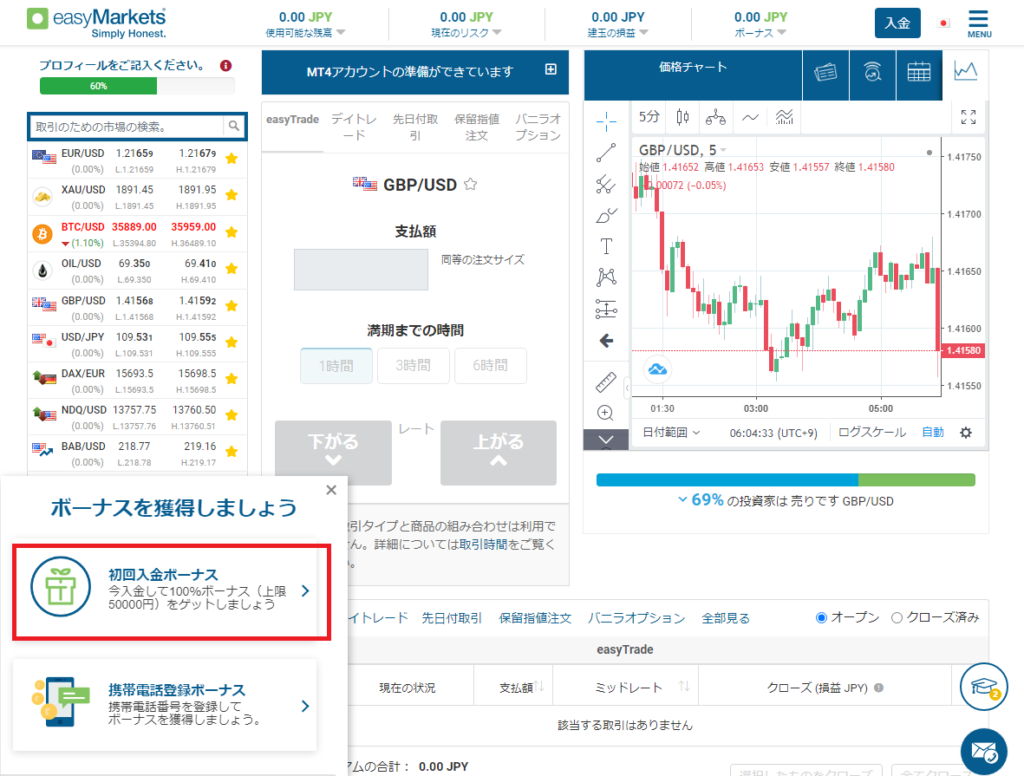
Task: Click the profile completion 60% progress bar
Action: 137,86
